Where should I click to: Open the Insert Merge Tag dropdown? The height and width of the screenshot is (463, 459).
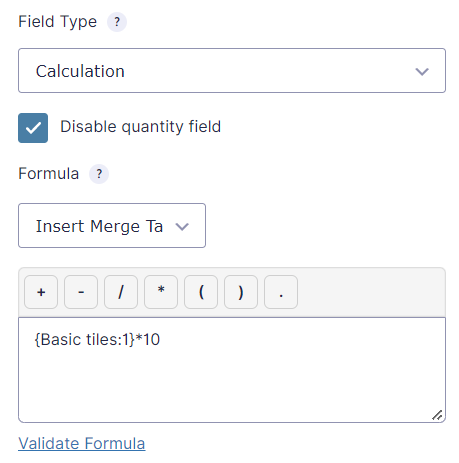pyautogui.click(x=112, y=226)
